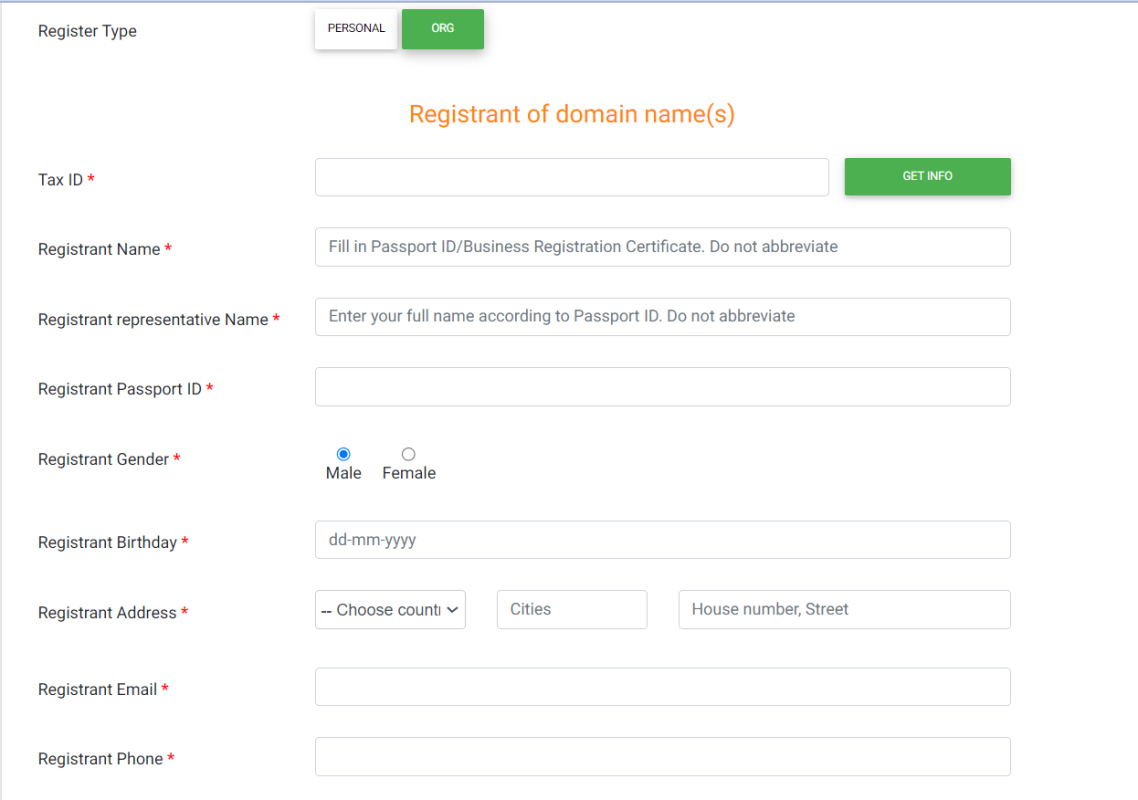The width and height of the screenshot is (1138, 800).
Task: Switch register type to PERSONAL
Action: click(356, 29)
